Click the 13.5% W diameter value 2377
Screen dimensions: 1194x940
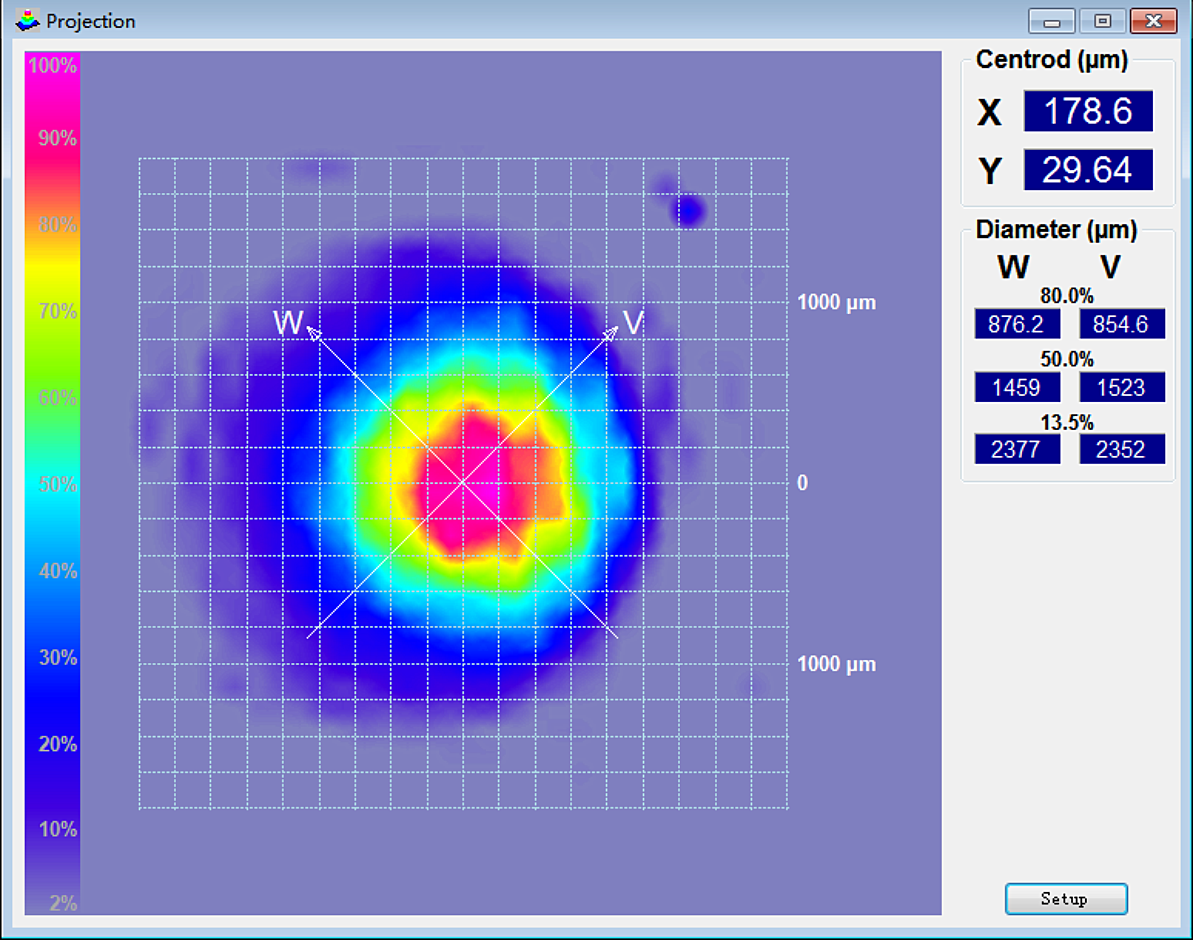tap(1017, 449)
